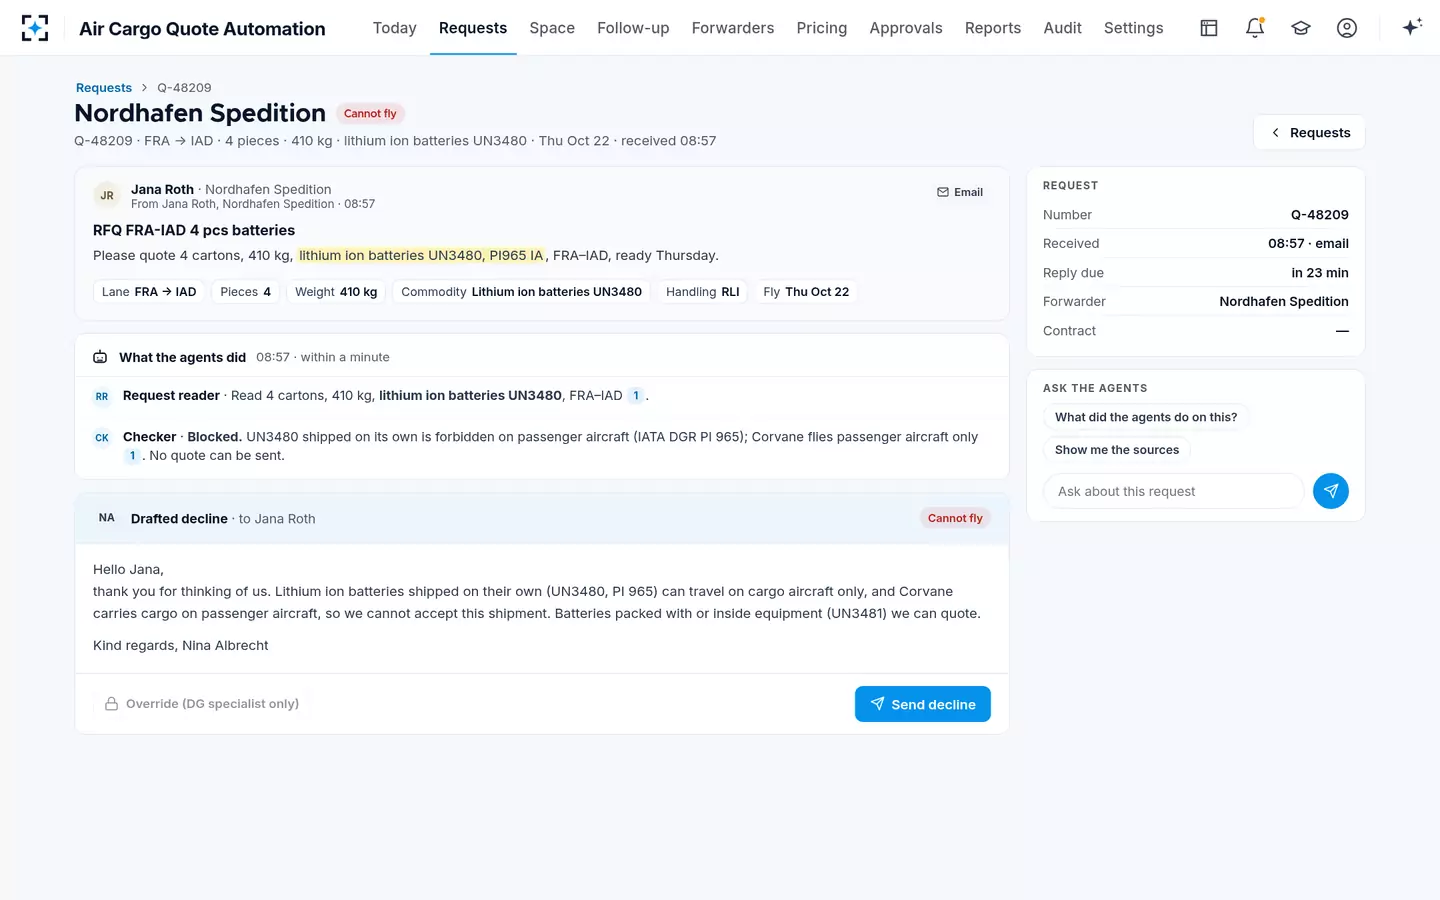Click the RR Request reader avatar
1440x900 pixels.
[x=102, y=397]
